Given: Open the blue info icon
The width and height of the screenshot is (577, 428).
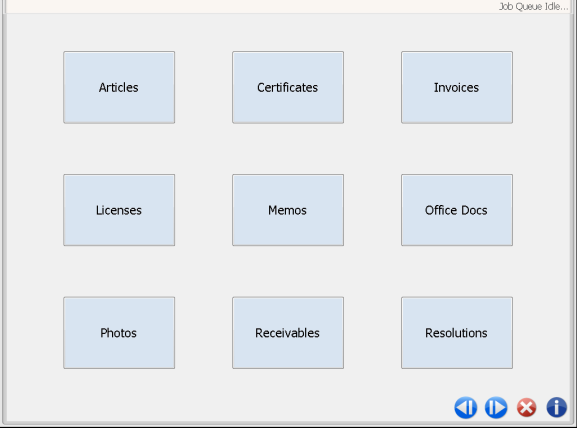Looking at the screenshot, I should click(556, 408).
